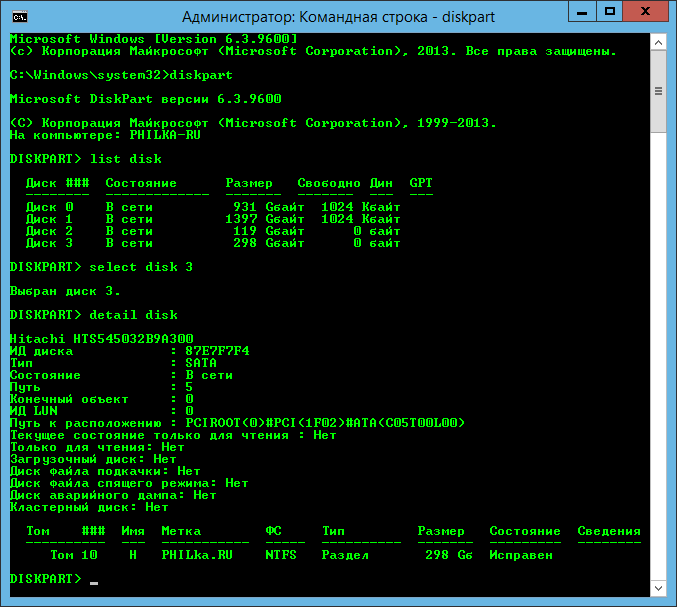Click the 'Том 10' volume entry
677x607 pixels.
74,555
